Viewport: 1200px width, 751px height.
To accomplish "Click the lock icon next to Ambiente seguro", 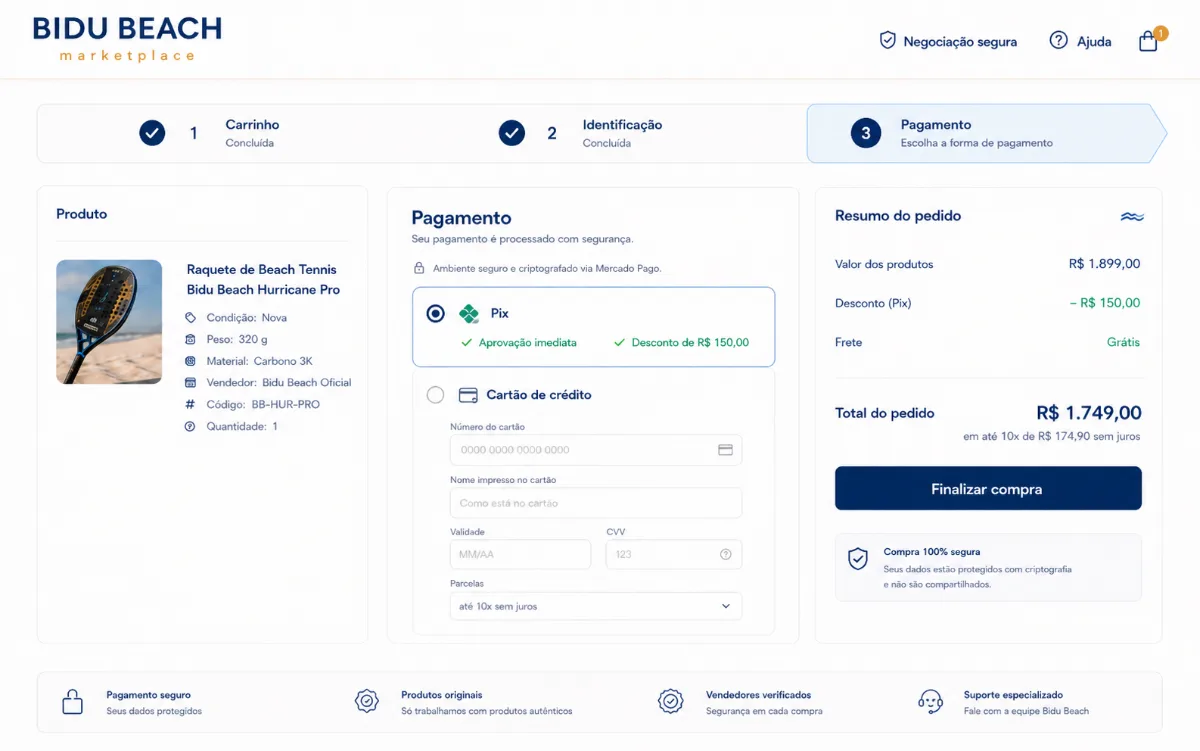I will pyautogui.click(x=420, y=269).
